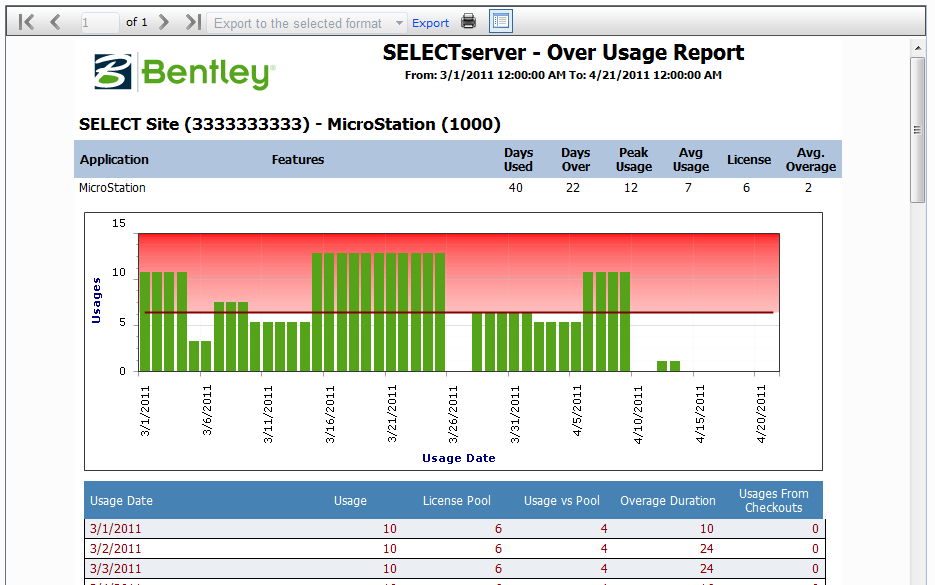Go to previous report page
Viewport: 935px width, 585px height.
55,22
